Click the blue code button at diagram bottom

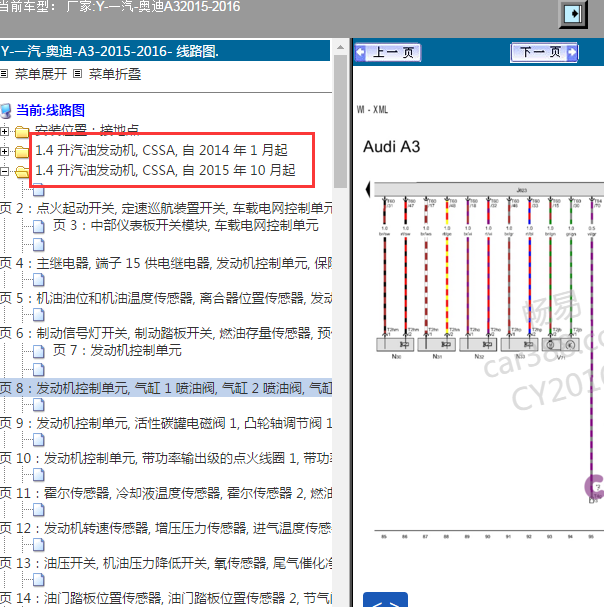pyautogui.click(x=385, y=600)
